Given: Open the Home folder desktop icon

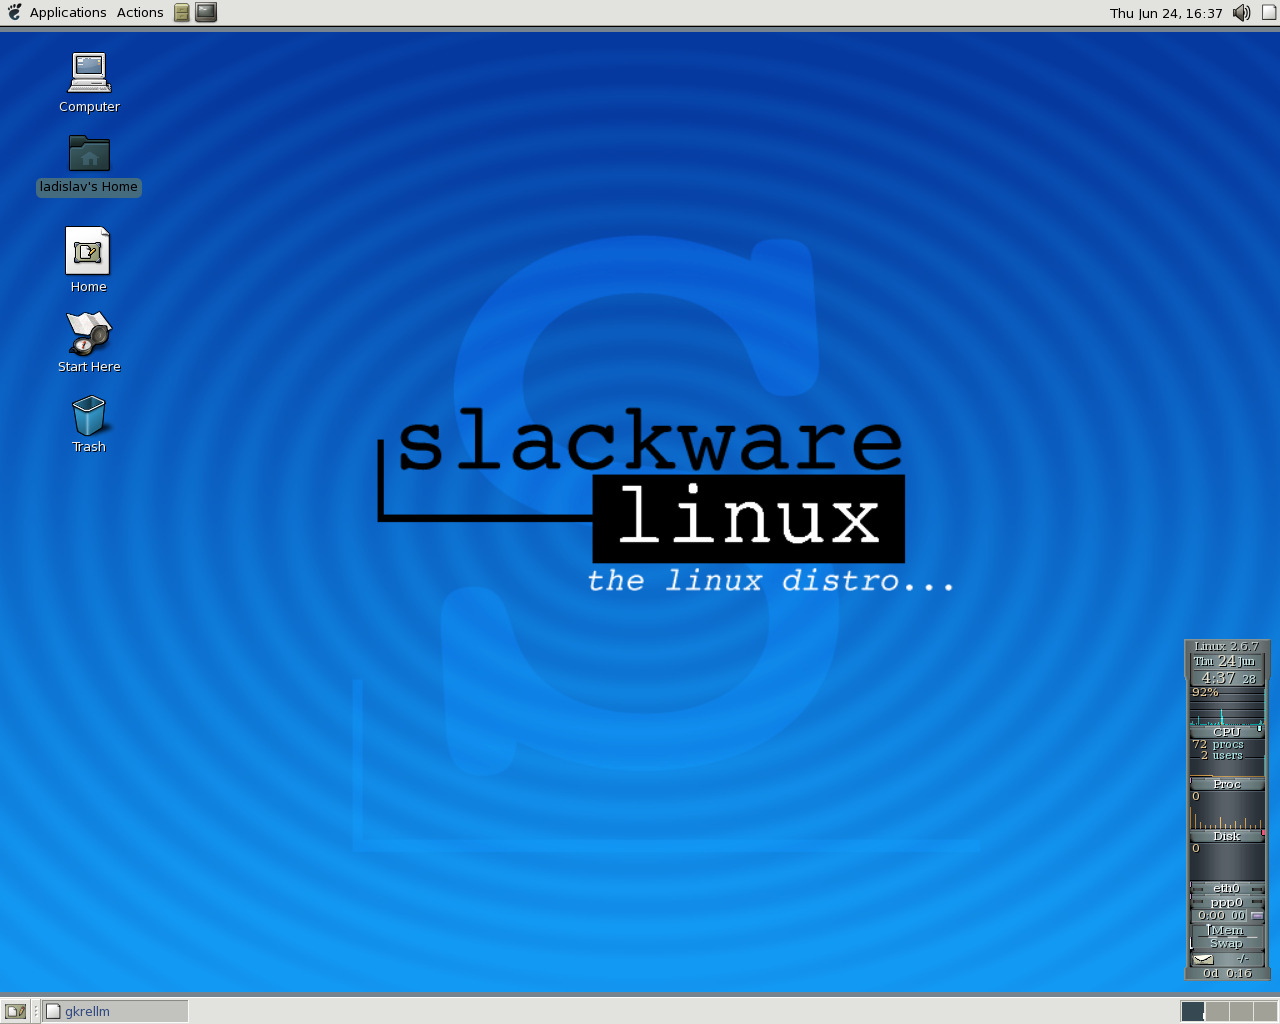Looking at the screenshot, I should [88, 250].
